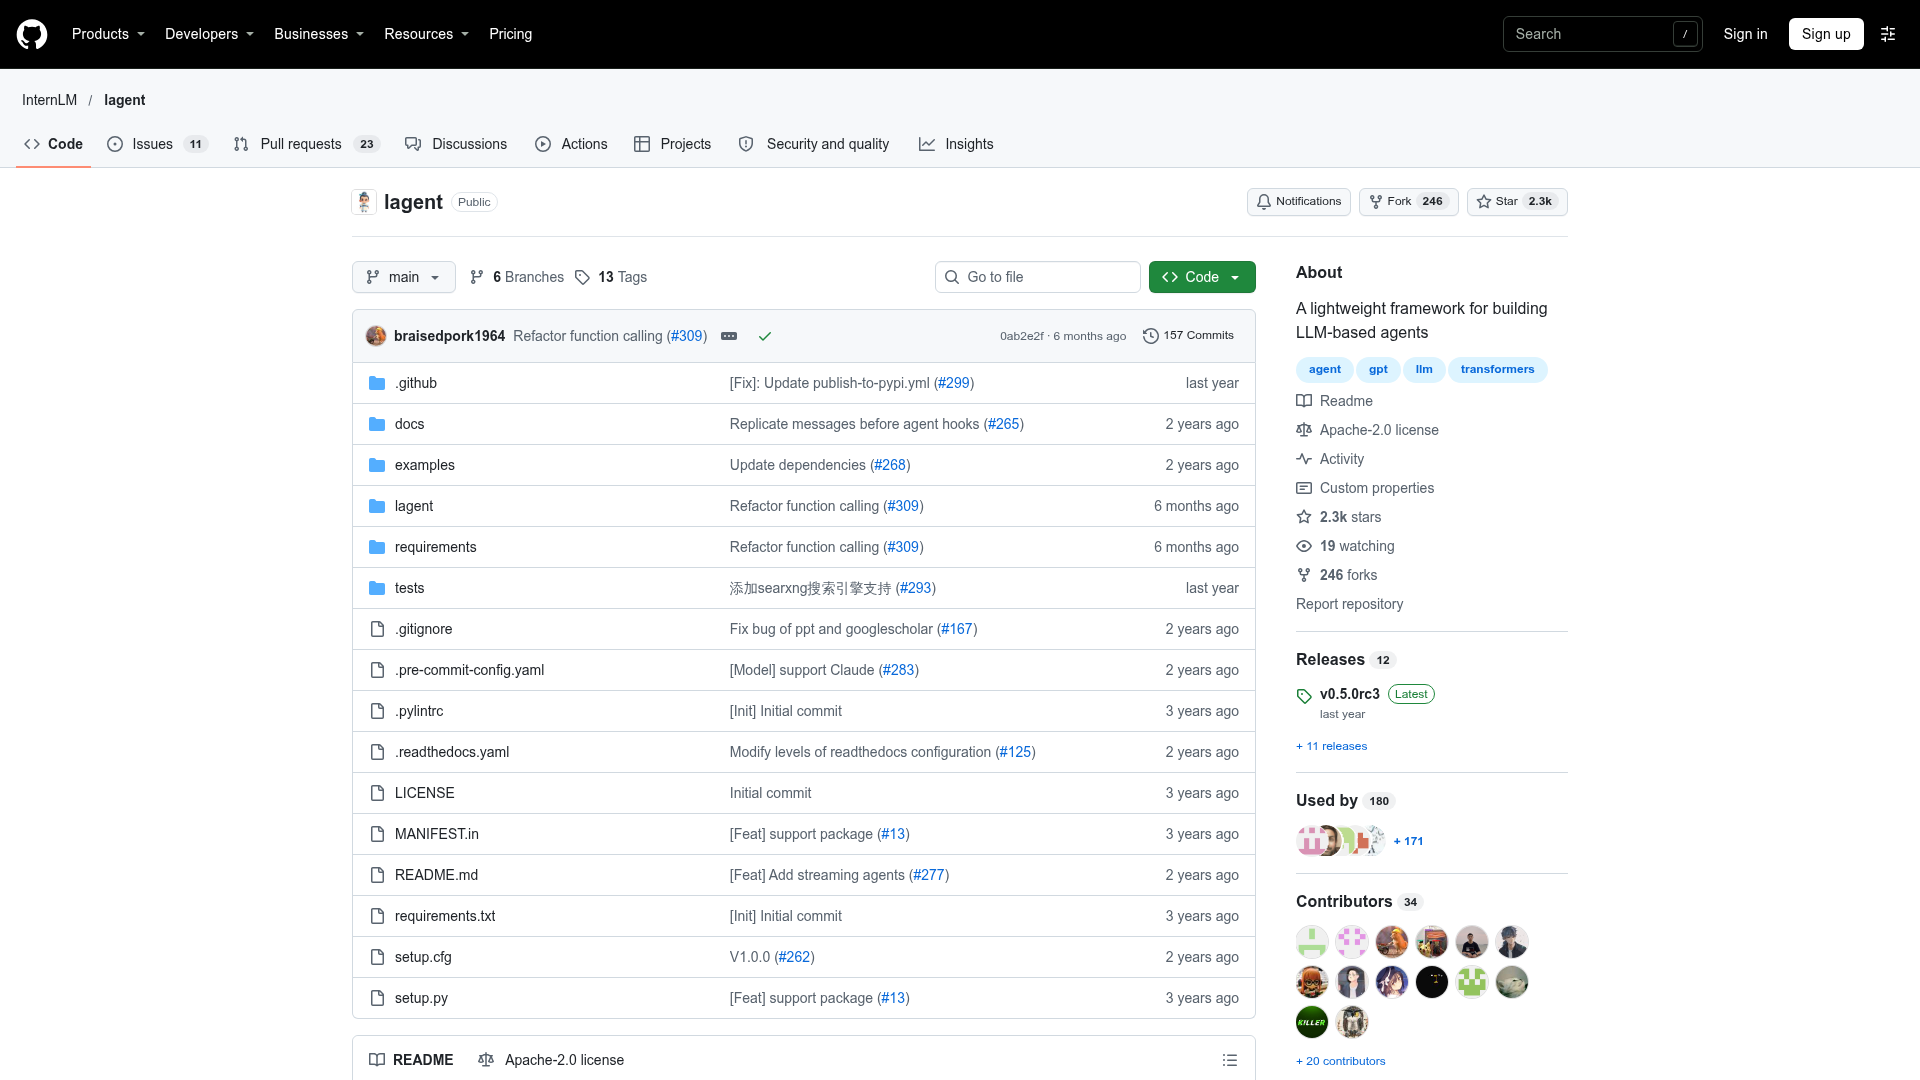
Task: Click Report repository
Action: (1349, 604)
